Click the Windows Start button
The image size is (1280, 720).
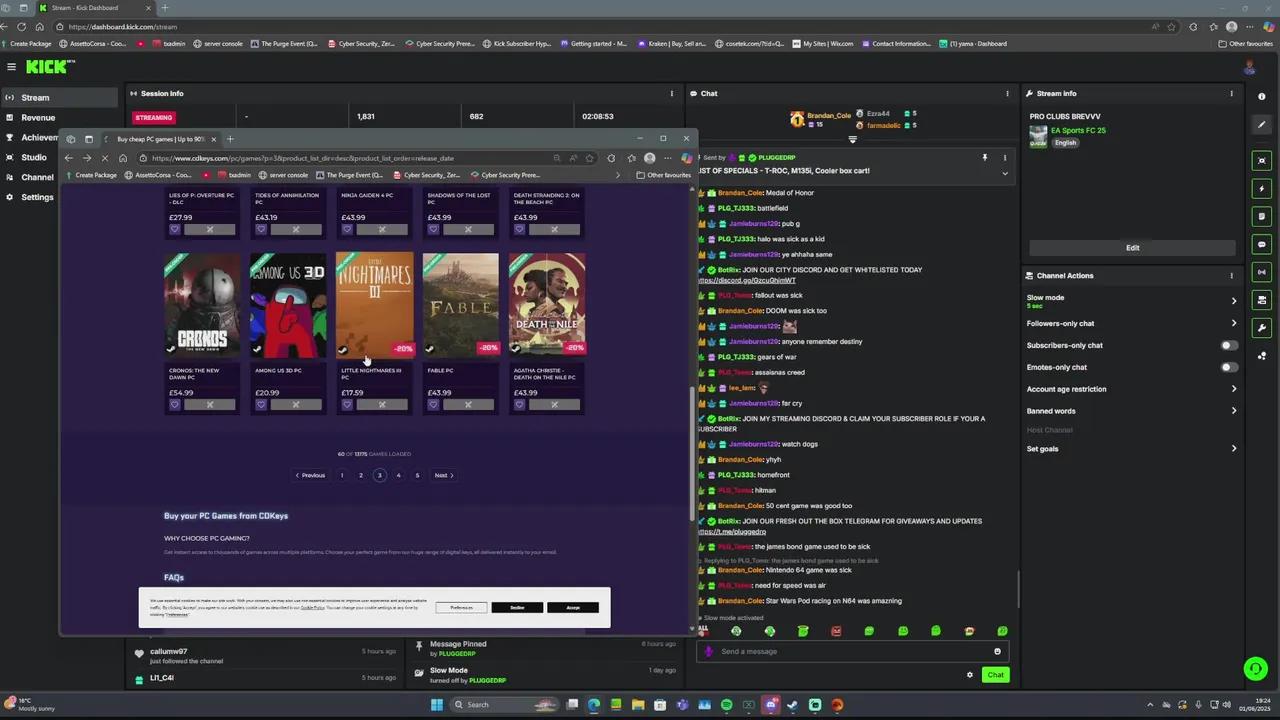point(437,705)
